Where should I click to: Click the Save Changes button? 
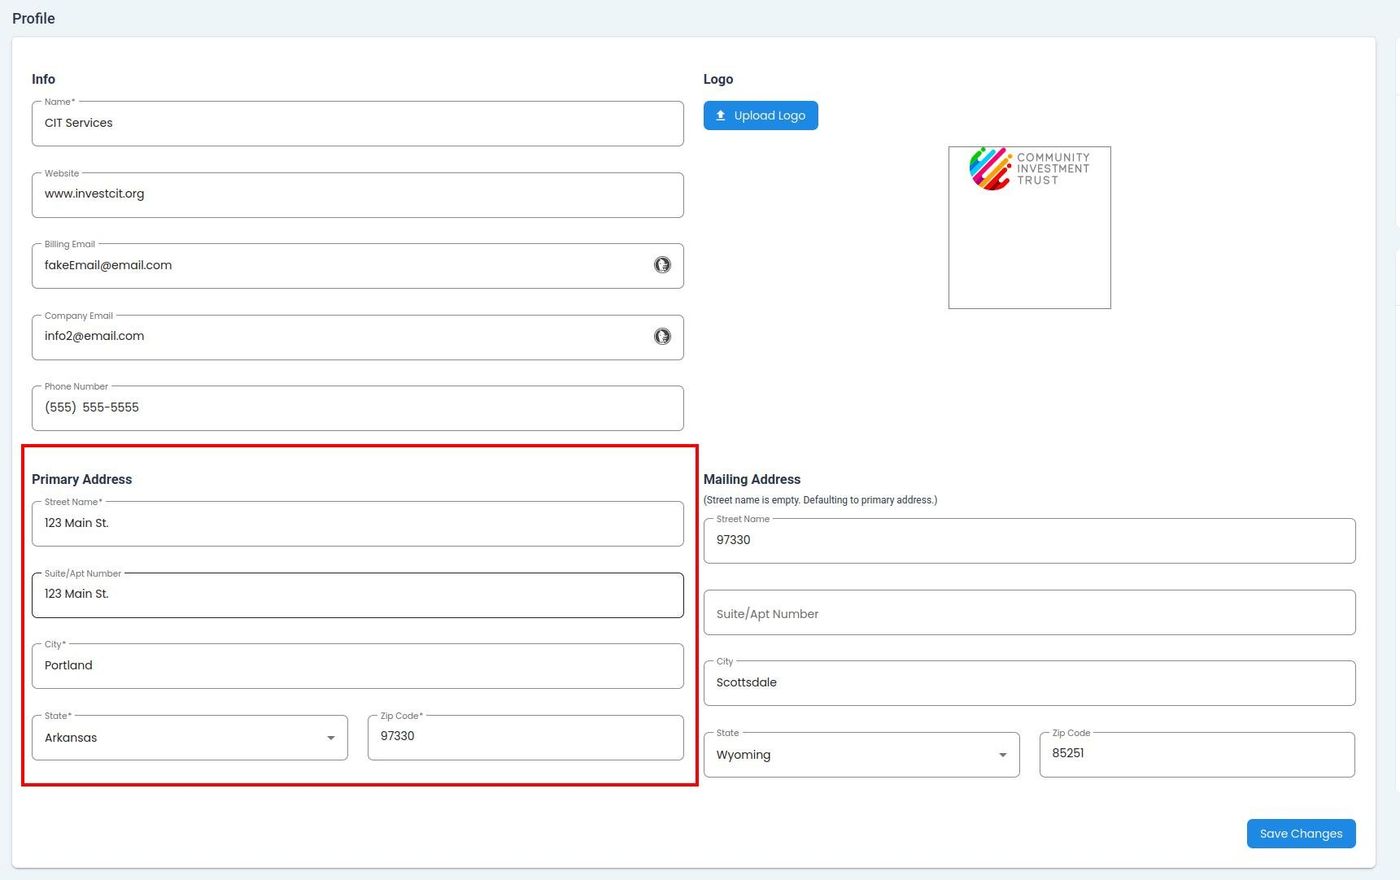click(x=1300, y=834)
